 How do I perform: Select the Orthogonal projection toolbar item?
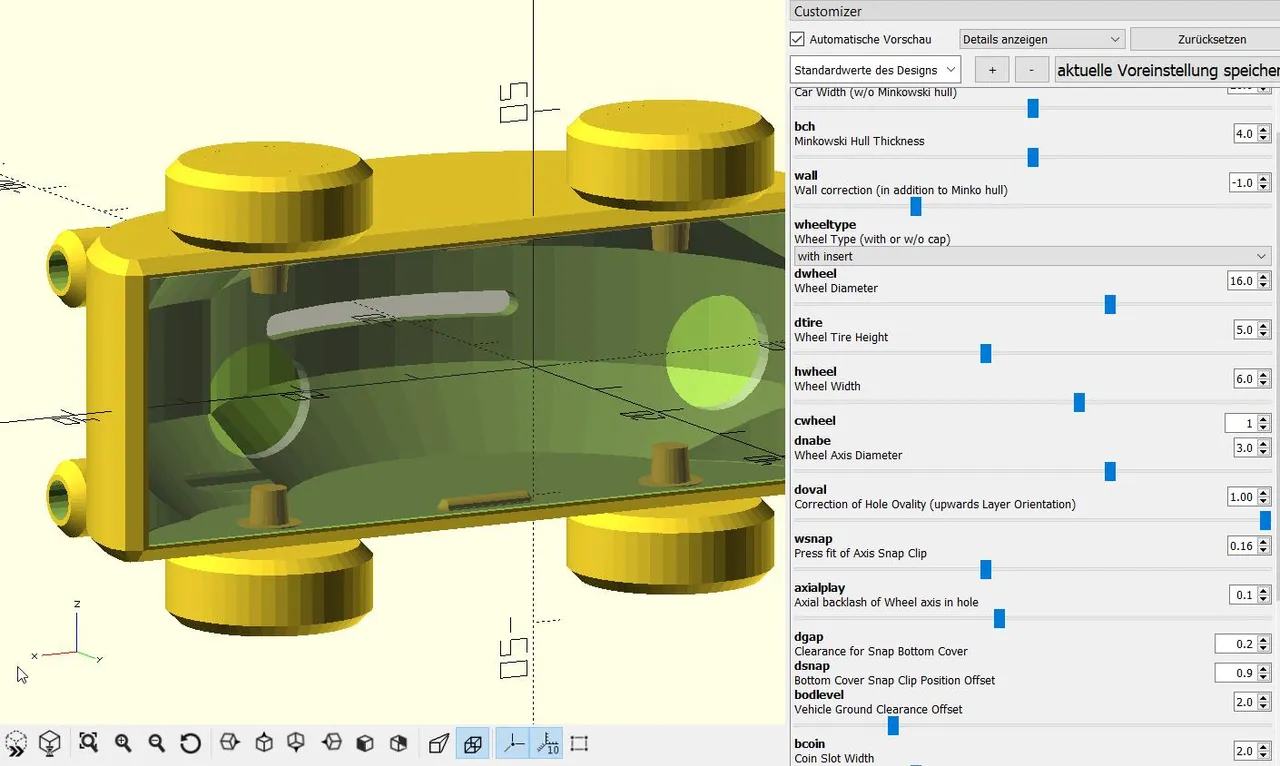coord(473,743)
